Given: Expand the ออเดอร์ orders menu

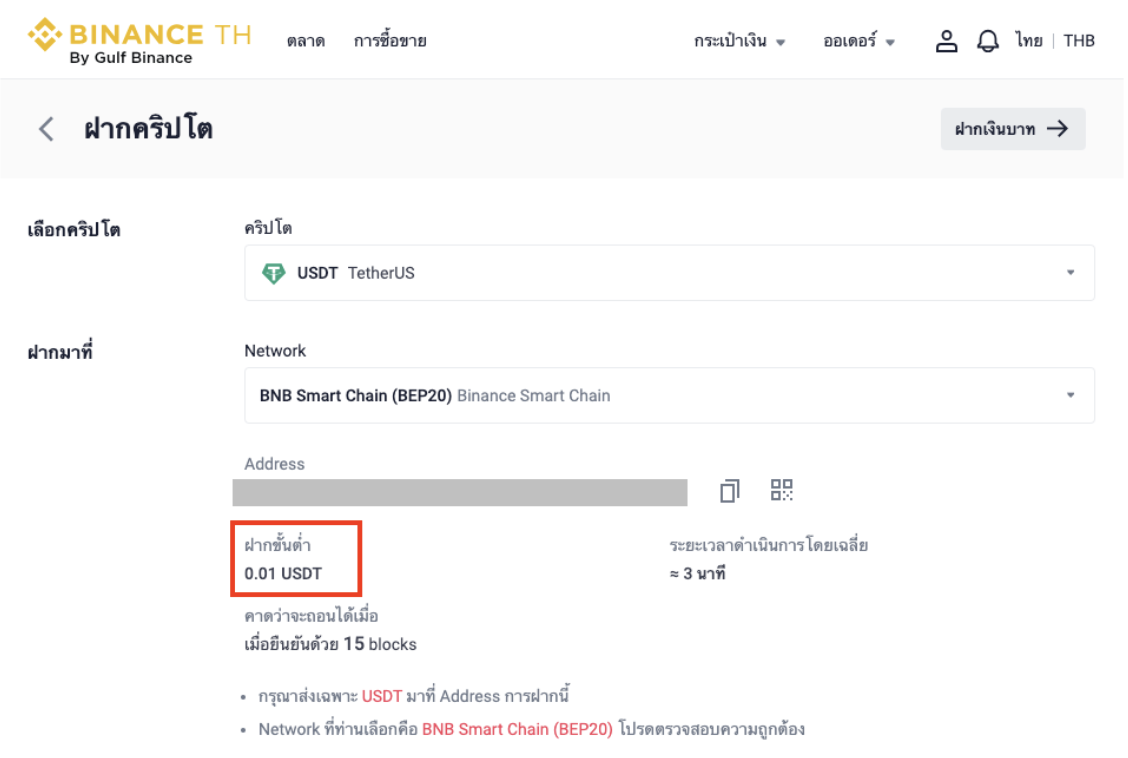Looking at the screenshot, I should (x=858, y=41).
